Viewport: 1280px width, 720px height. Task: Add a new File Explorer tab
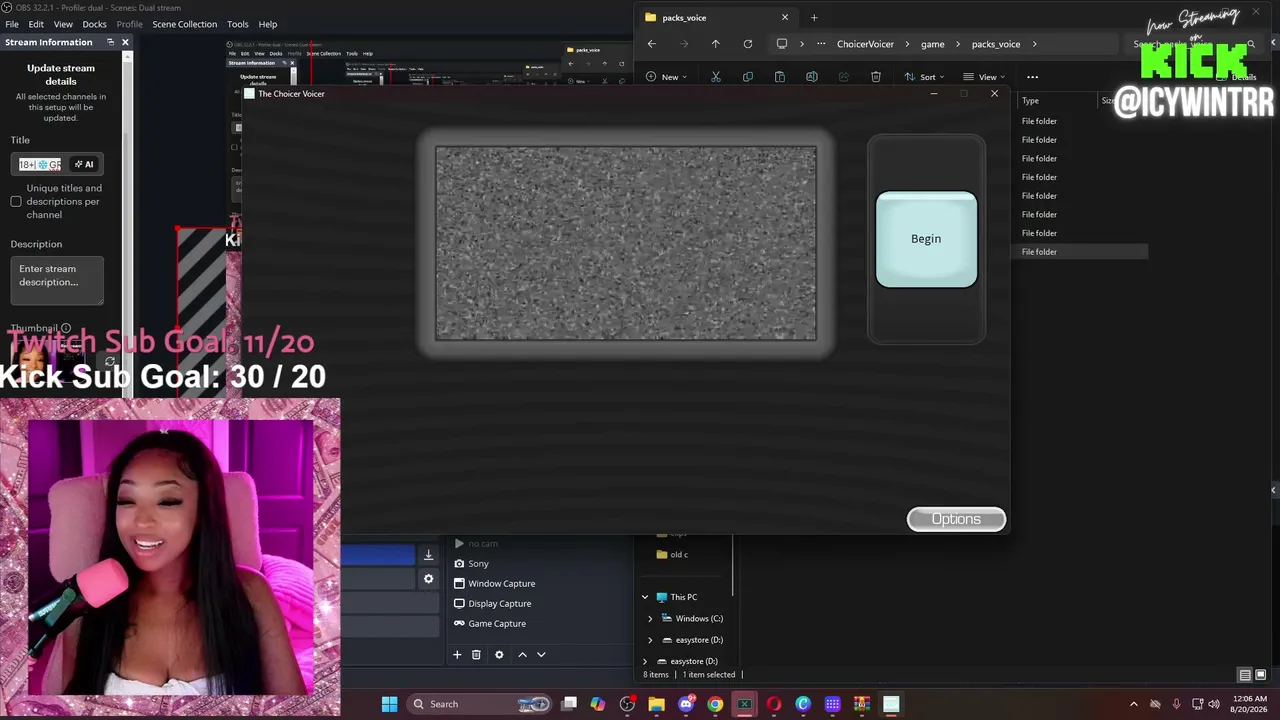point(814,17)
